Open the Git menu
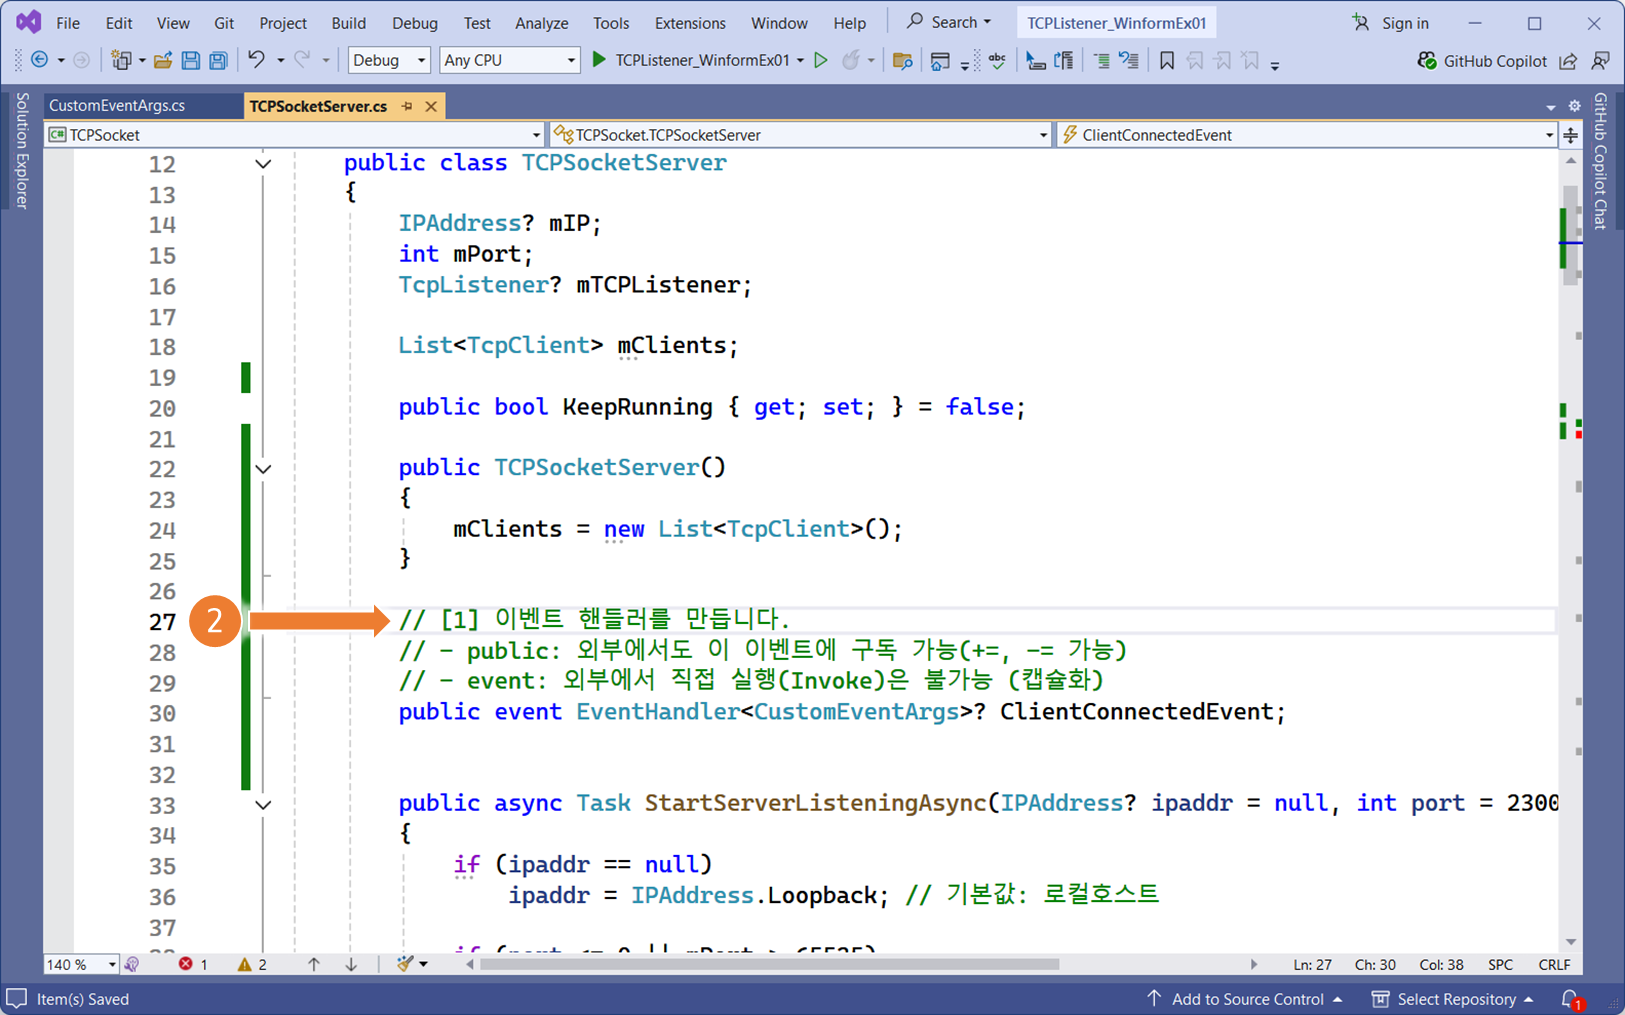 224,23
